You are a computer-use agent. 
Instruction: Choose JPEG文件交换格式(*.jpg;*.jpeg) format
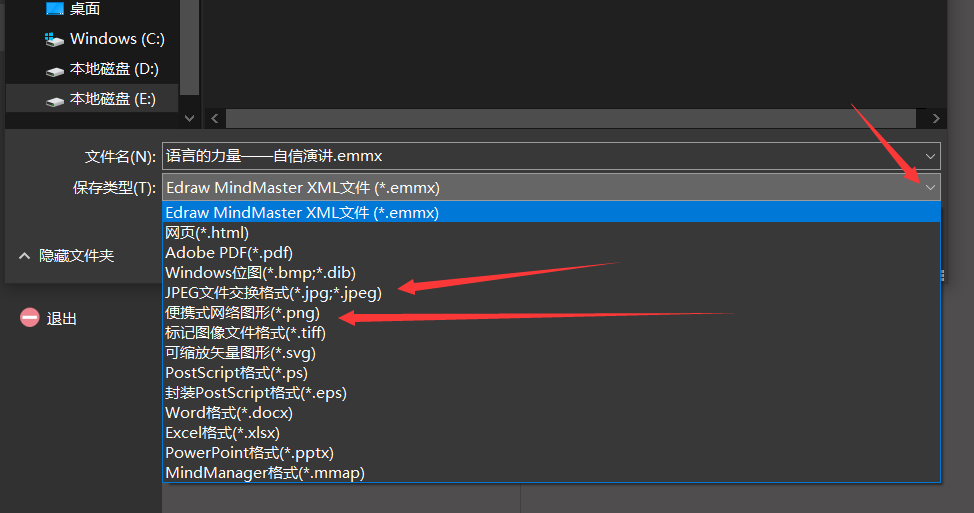(552, 293)
